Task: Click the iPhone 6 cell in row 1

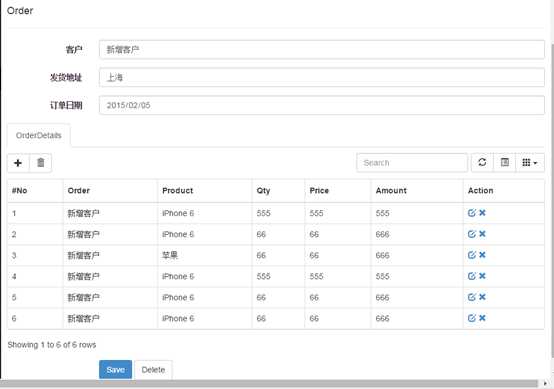Action: pyautogui.click(x=205, y=213)
